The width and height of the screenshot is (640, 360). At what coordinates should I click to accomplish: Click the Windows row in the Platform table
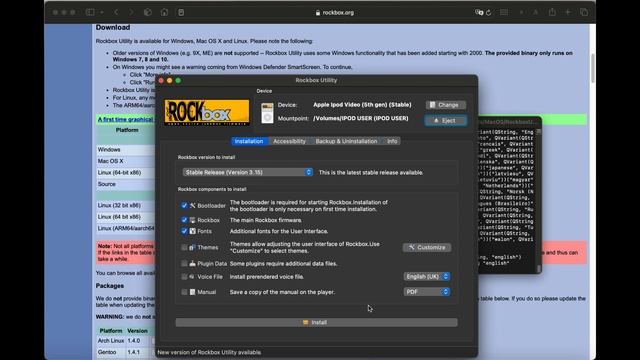(x=125, y=150)
